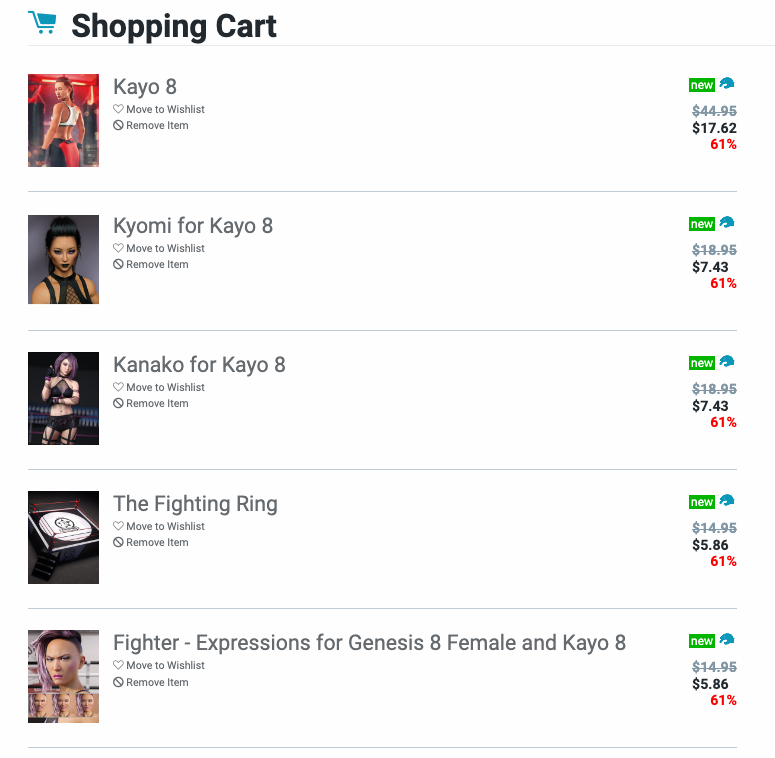Move Kanako for Kayo 8 to wishlist

tap(165, 388)
